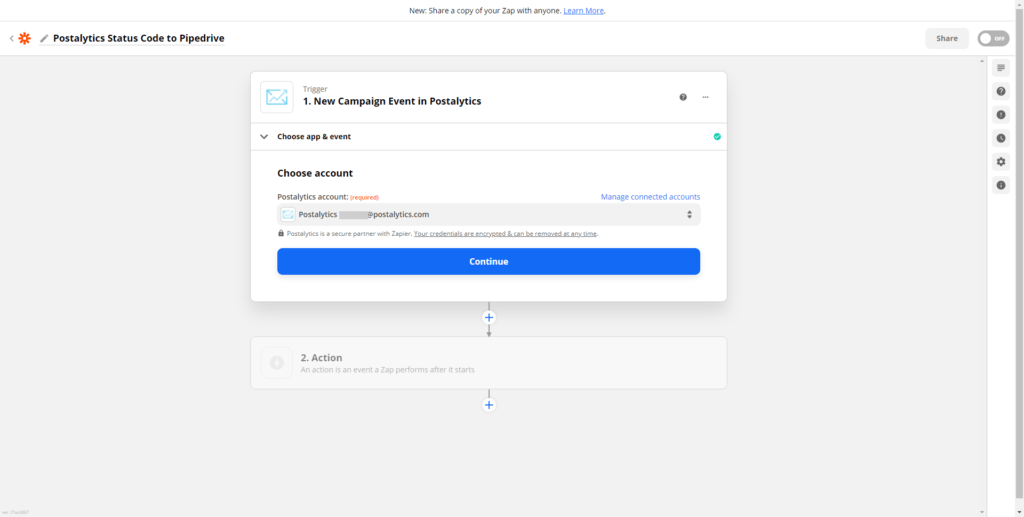
Task: Open the help question icon in right sidebar
Action: point(1000,91)
